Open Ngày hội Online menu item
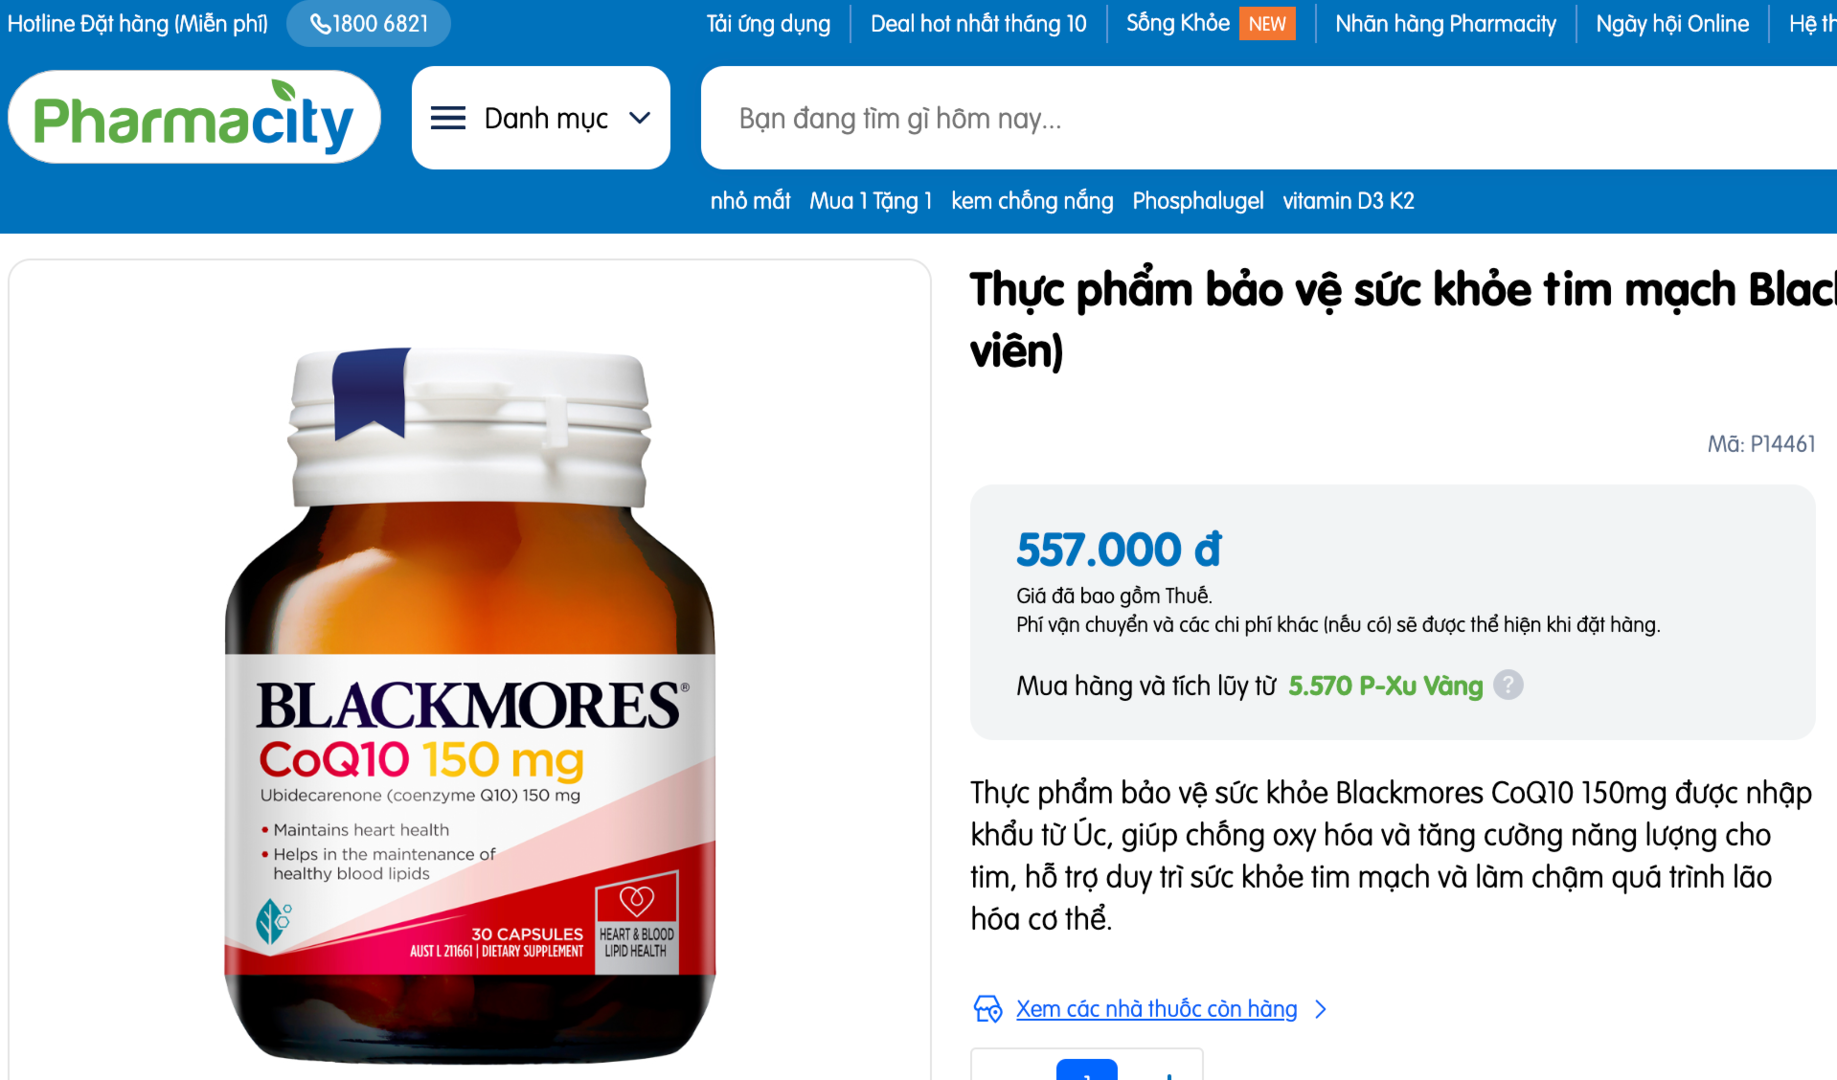This screenshot has height=1080, width=1837. coord(1672,24)
